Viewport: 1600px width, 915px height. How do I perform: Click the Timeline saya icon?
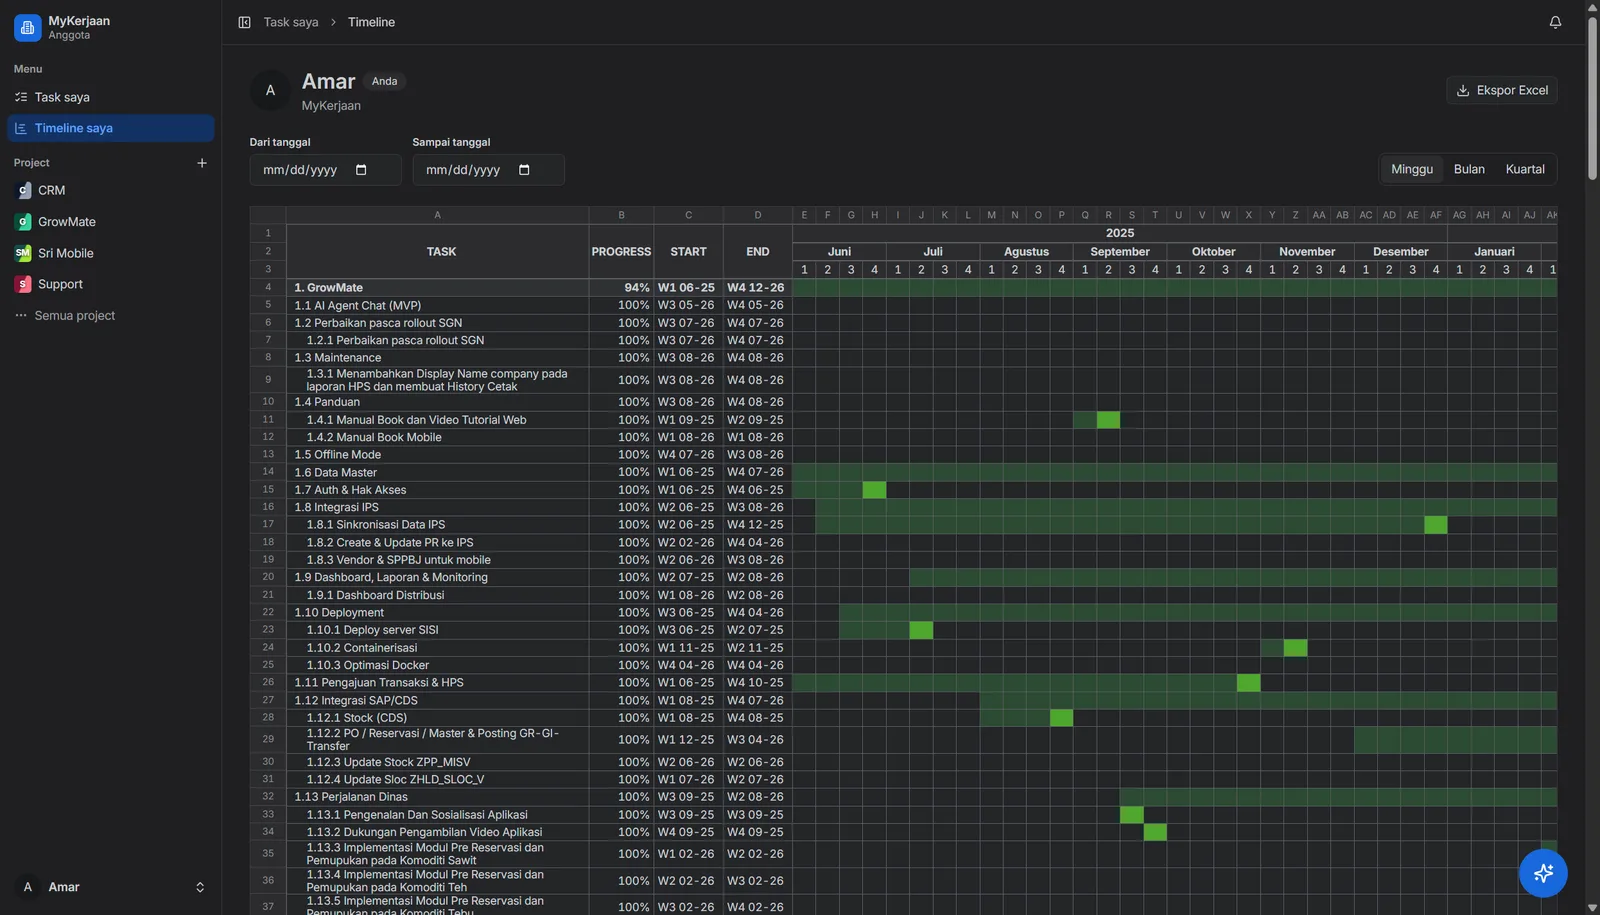tap(21, 128)
